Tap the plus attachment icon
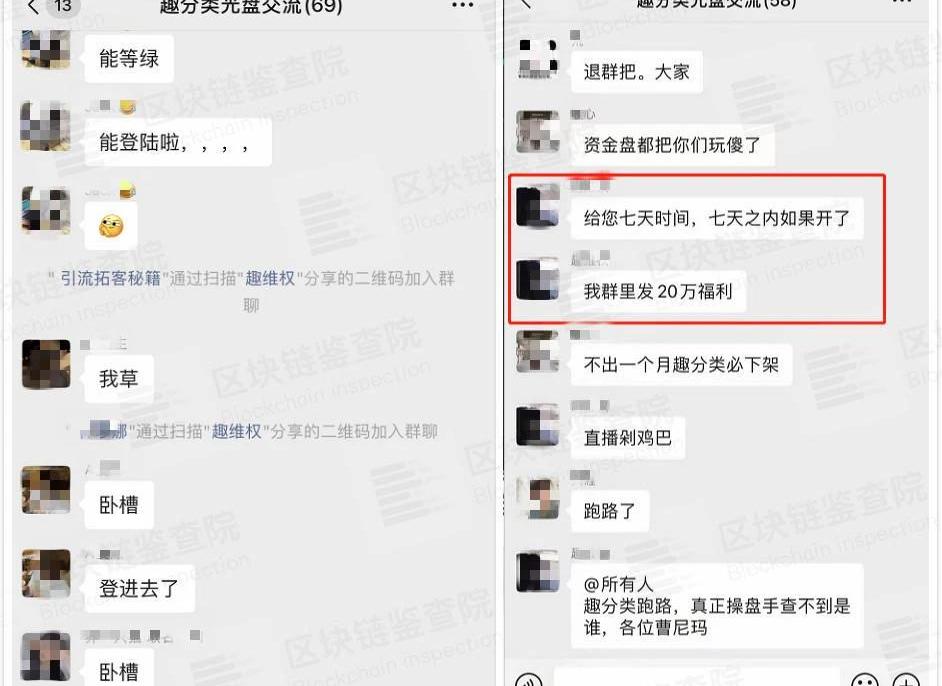This screenshot has width=942, height=686. click(906, 681)
